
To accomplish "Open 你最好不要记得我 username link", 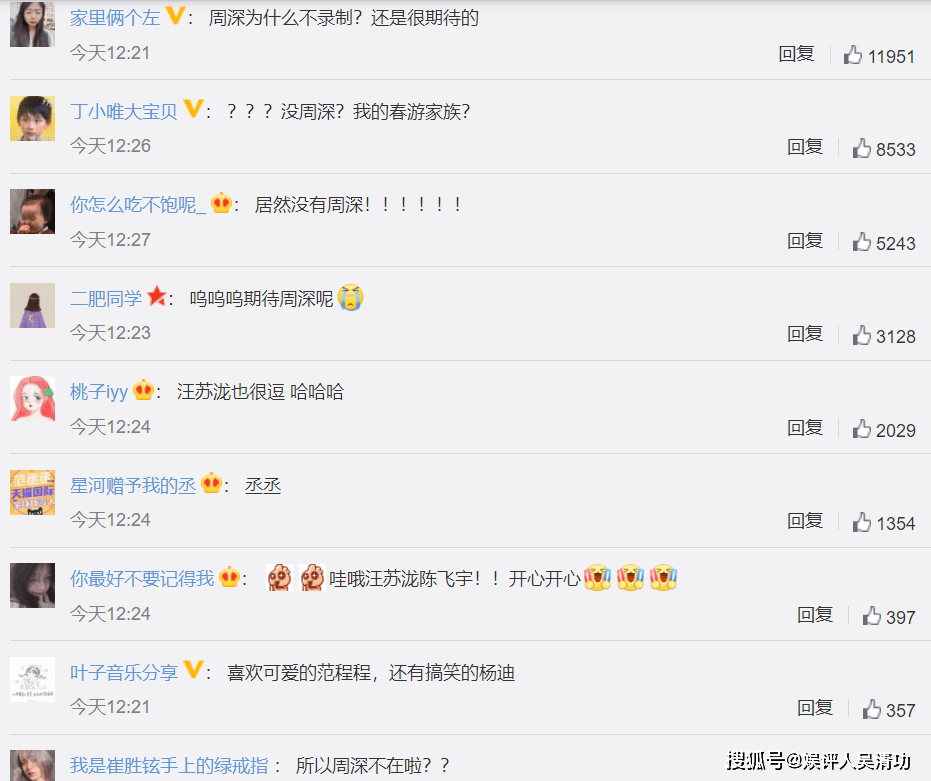I will pyautogui.click(x=142, y=578).
